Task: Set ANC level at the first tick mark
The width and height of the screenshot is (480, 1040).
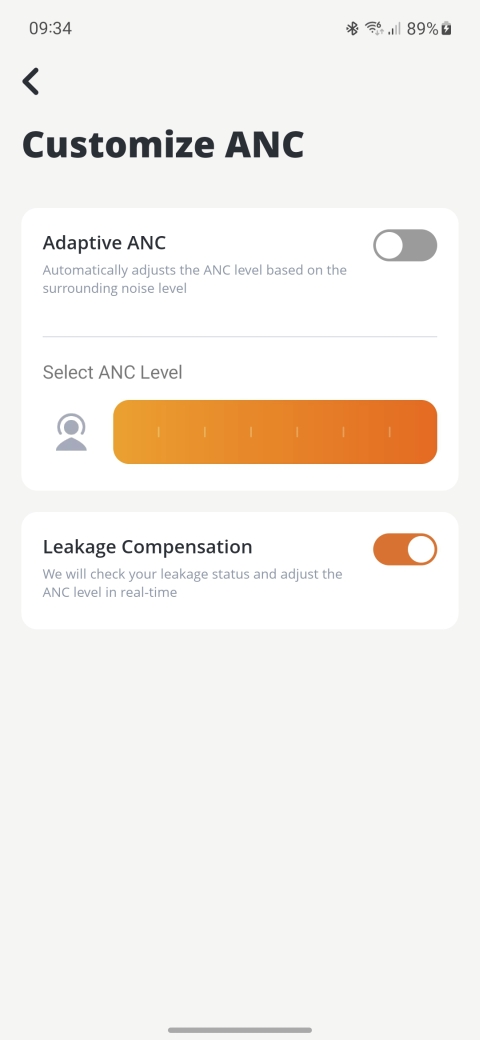Action: pyautogui.click(x=158, y=432)
